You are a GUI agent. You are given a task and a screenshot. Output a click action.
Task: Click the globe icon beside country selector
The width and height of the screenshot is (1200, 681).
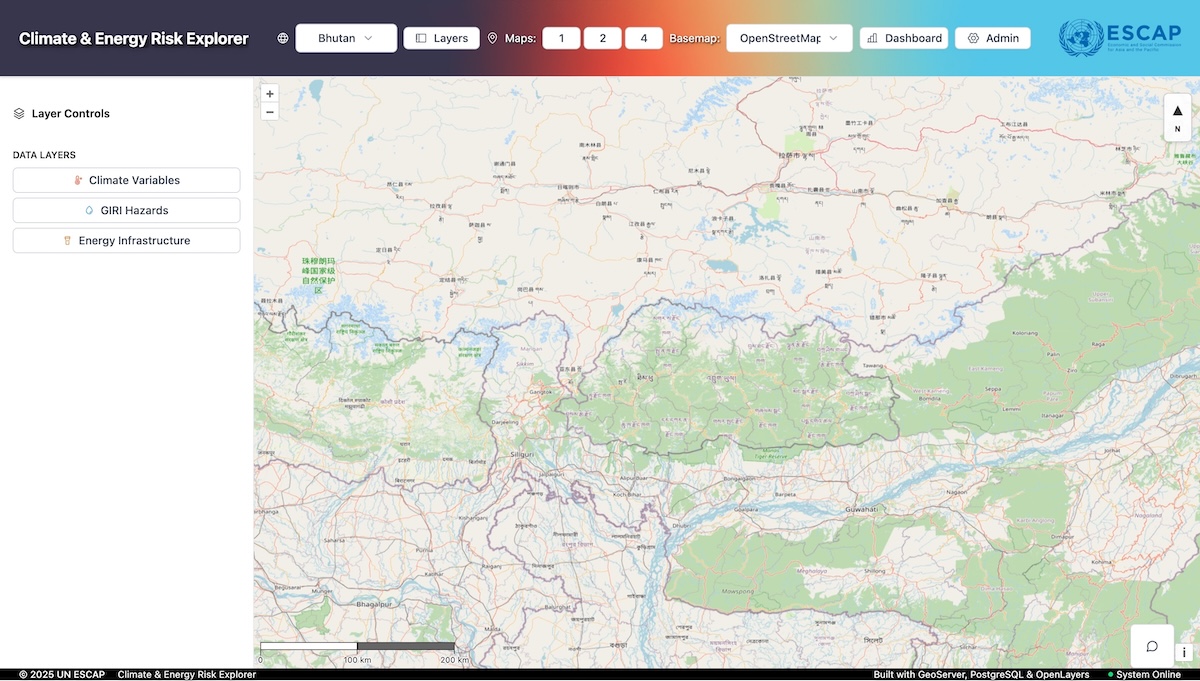283,38
